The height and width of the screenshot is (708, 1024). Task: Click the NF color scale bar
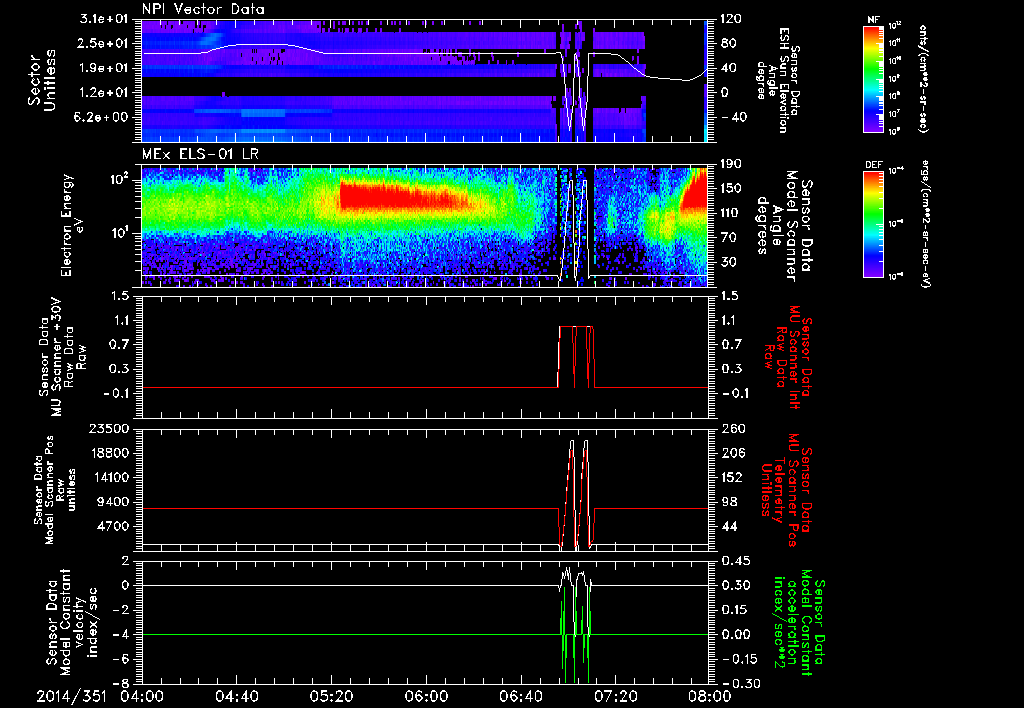pos(873,79)
